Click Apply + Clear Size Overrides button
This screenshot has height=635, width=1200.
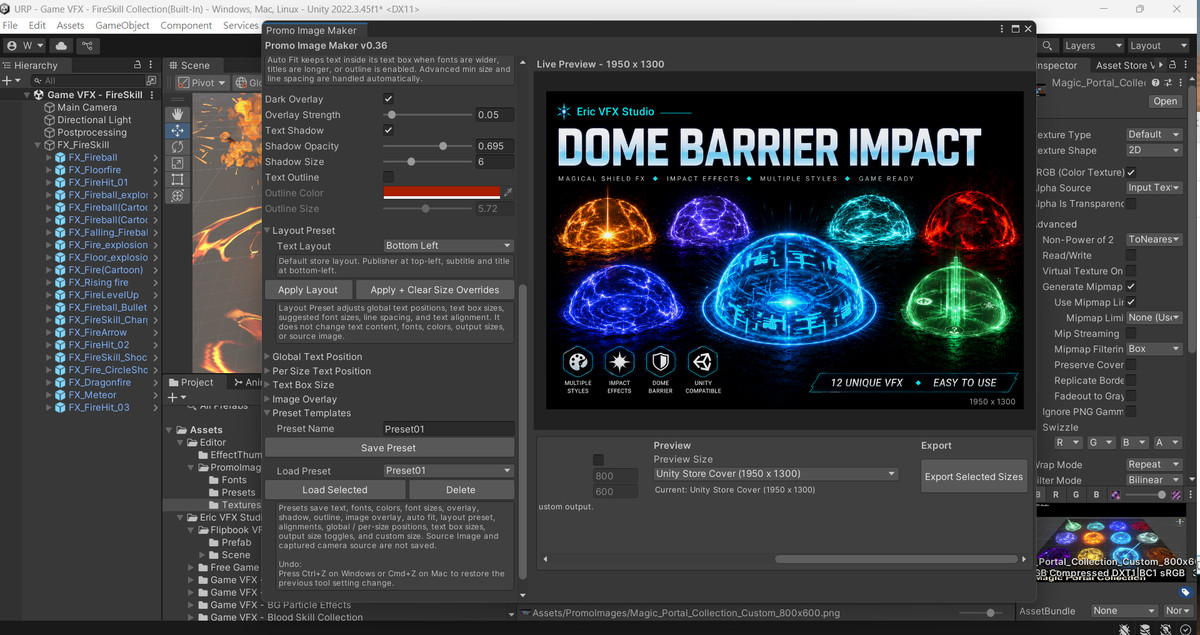click(x=435, y=289)
